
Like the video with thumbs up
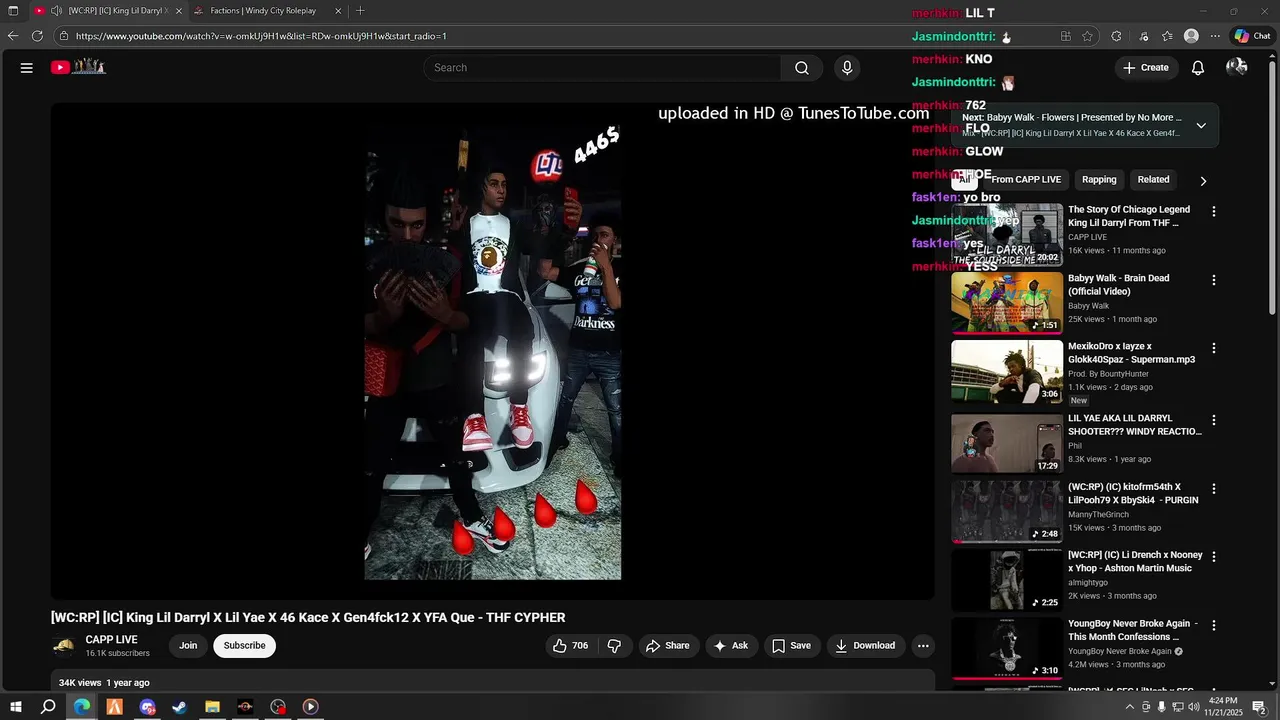click(570, 646)
